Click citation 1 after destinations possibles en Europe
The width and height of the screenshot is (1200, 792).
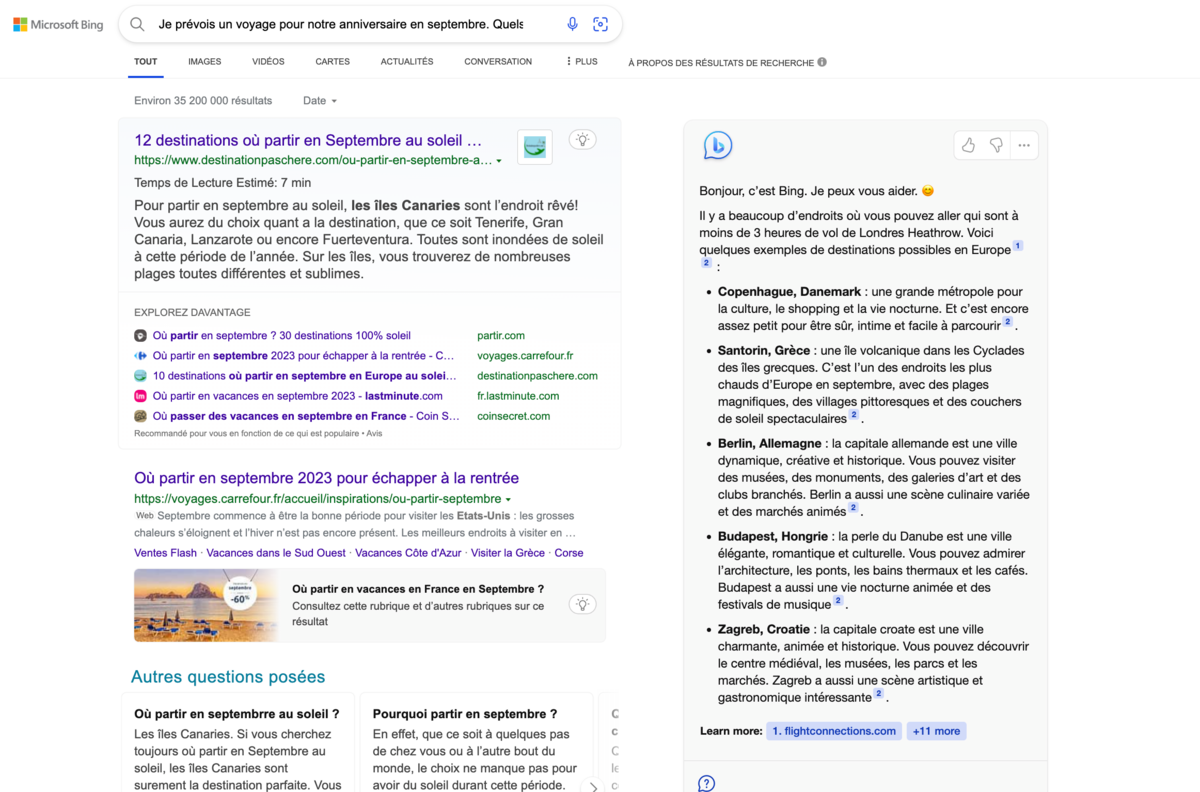coord(1018,245)
